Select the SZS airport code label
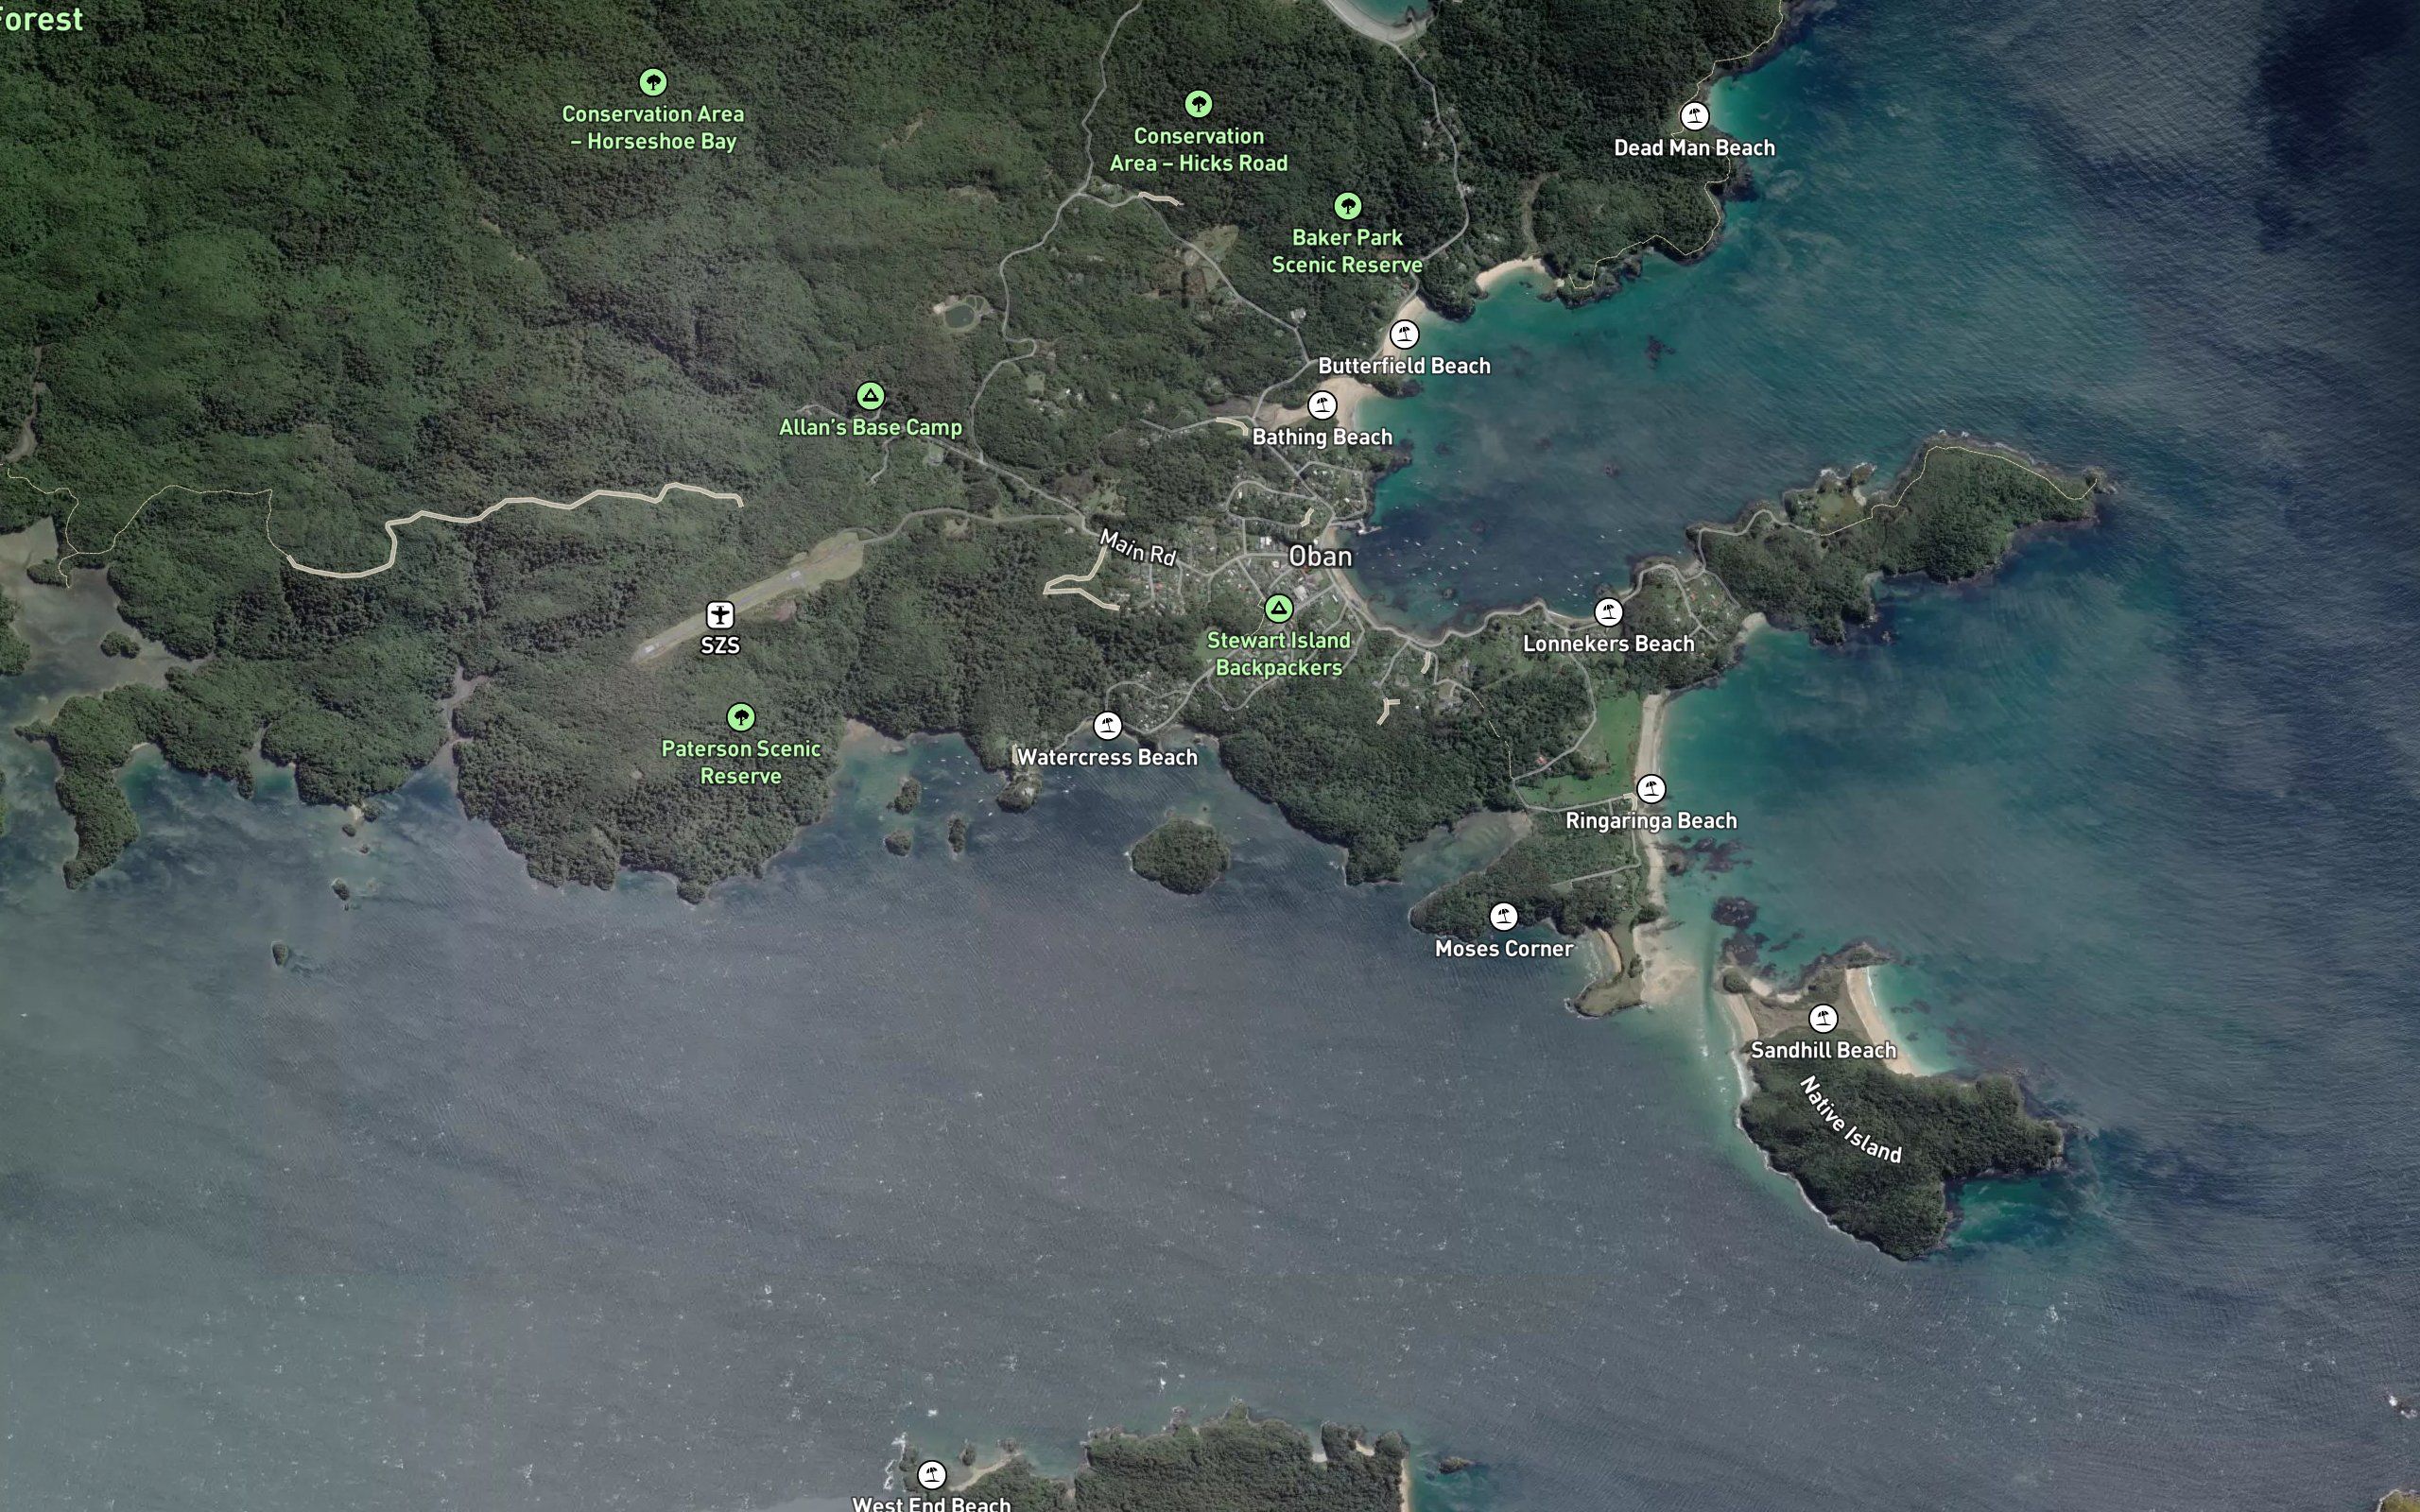The height and width of the screenshot is (1512, 2420). pos(720,646)
